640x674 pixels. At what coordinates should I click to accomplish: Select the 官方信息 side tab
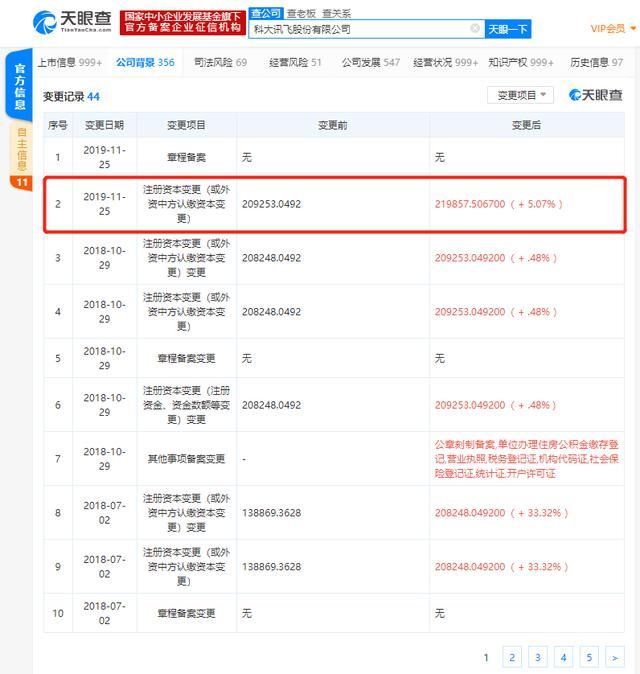click(19, 86)
